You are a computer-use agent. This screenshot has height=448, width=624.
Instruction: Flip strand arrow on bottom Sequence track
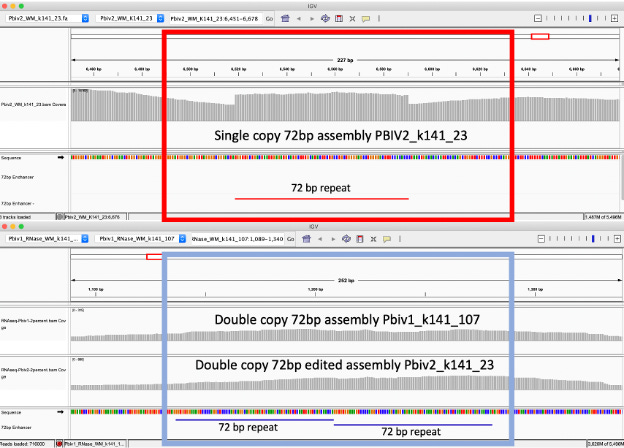(60, 412)
